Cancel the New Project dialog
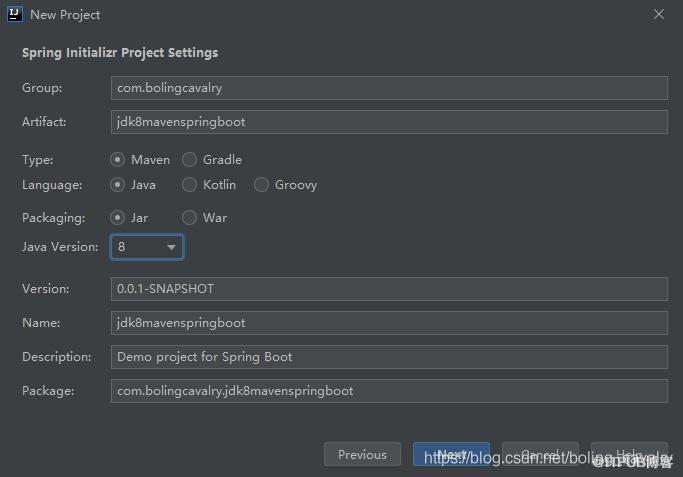Screen dimensions: 683x477 click(x=540, y=454)
